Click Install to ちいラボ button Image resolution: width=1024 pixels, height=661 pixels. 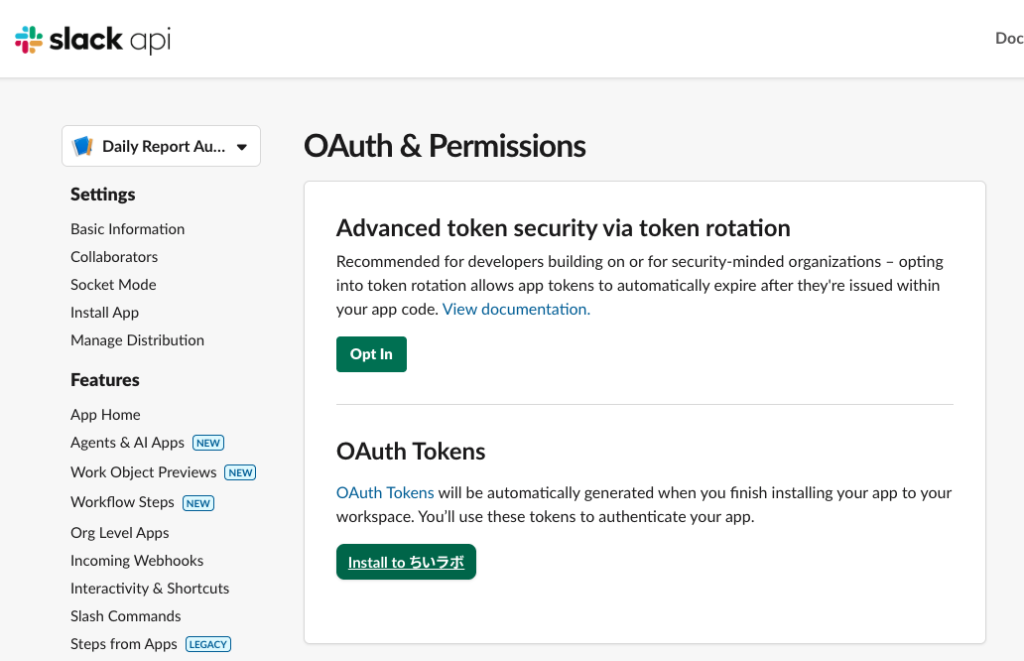click(406, 562)
